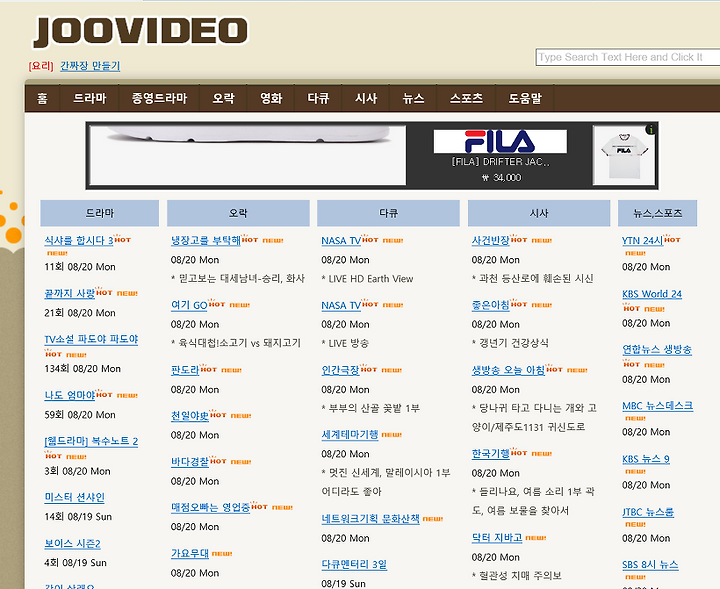This screenshot has width=720, height=589.
Task: Open 뉴스 in the navigation bar
Action: coord(413,98)
